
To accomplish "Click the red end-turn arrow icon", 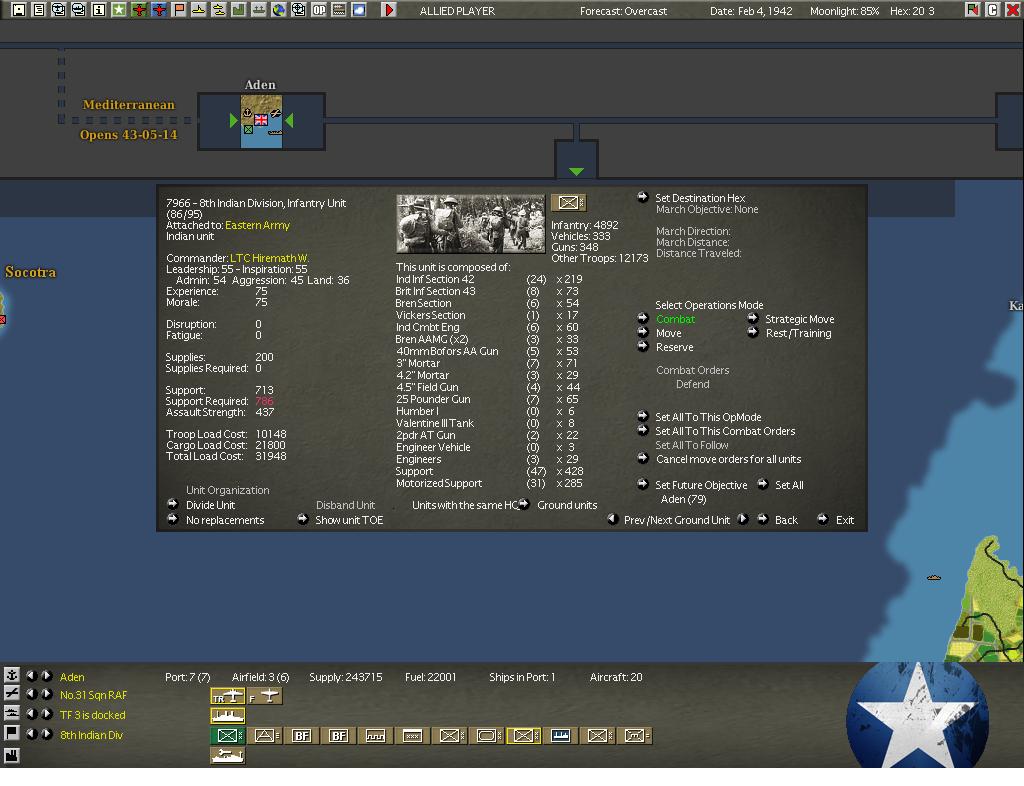I will coord(389,10).
